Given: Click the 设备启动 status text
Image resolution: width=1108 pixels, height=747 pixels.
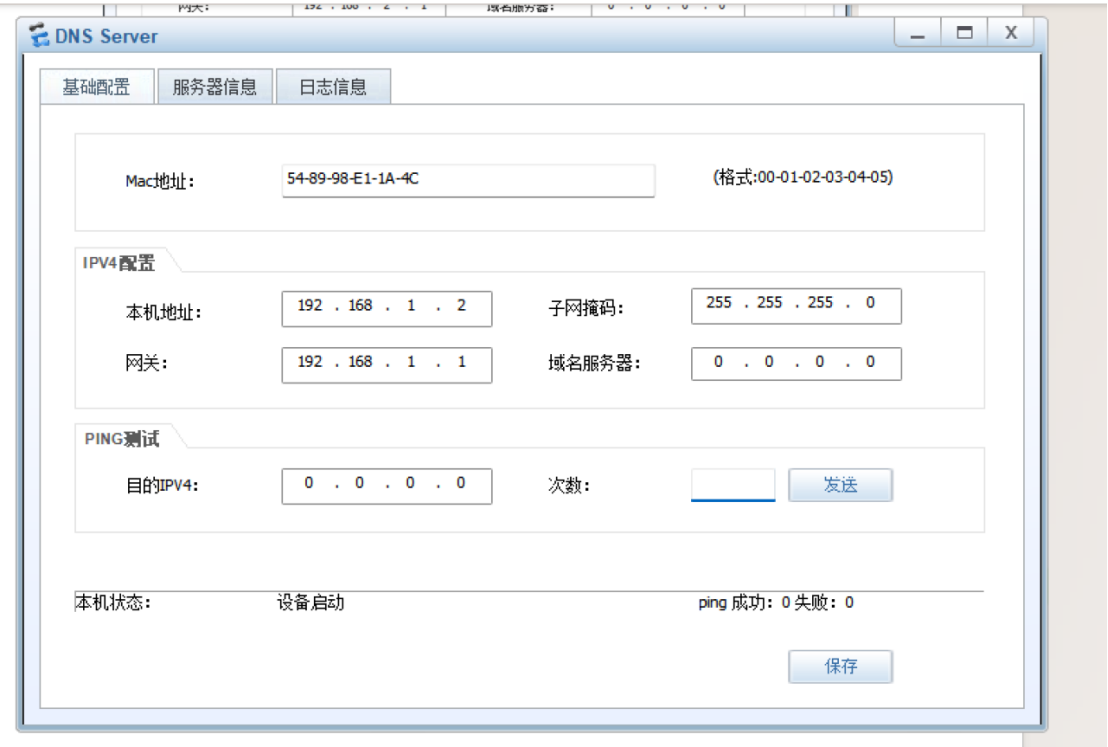Looking at the screenshot, I should coord(310,603).
